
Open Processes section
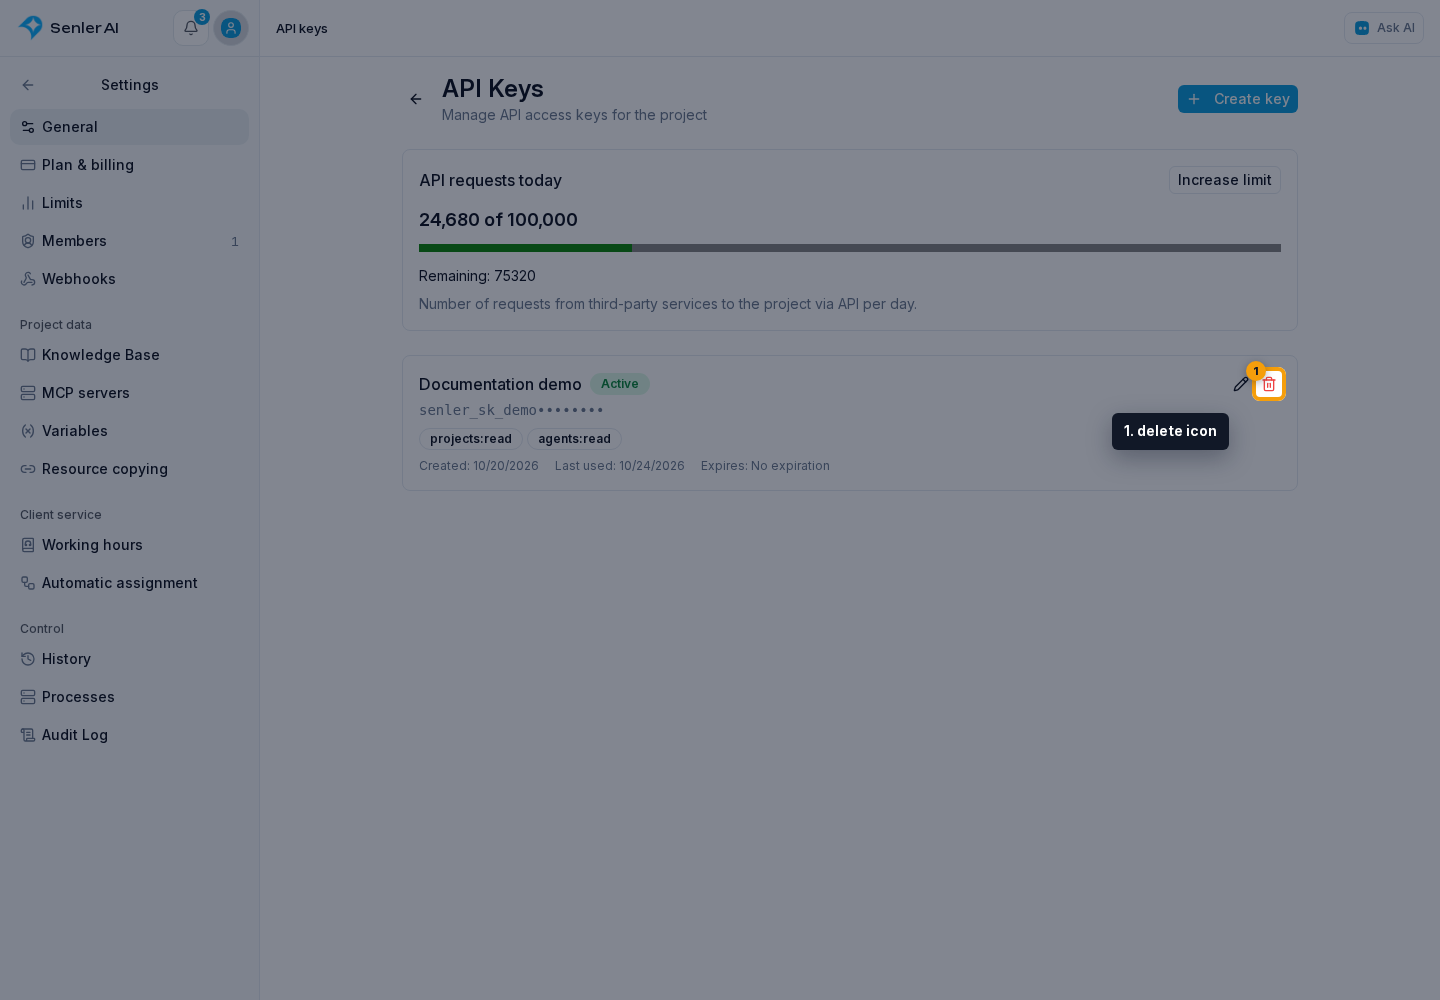(129, 697)
